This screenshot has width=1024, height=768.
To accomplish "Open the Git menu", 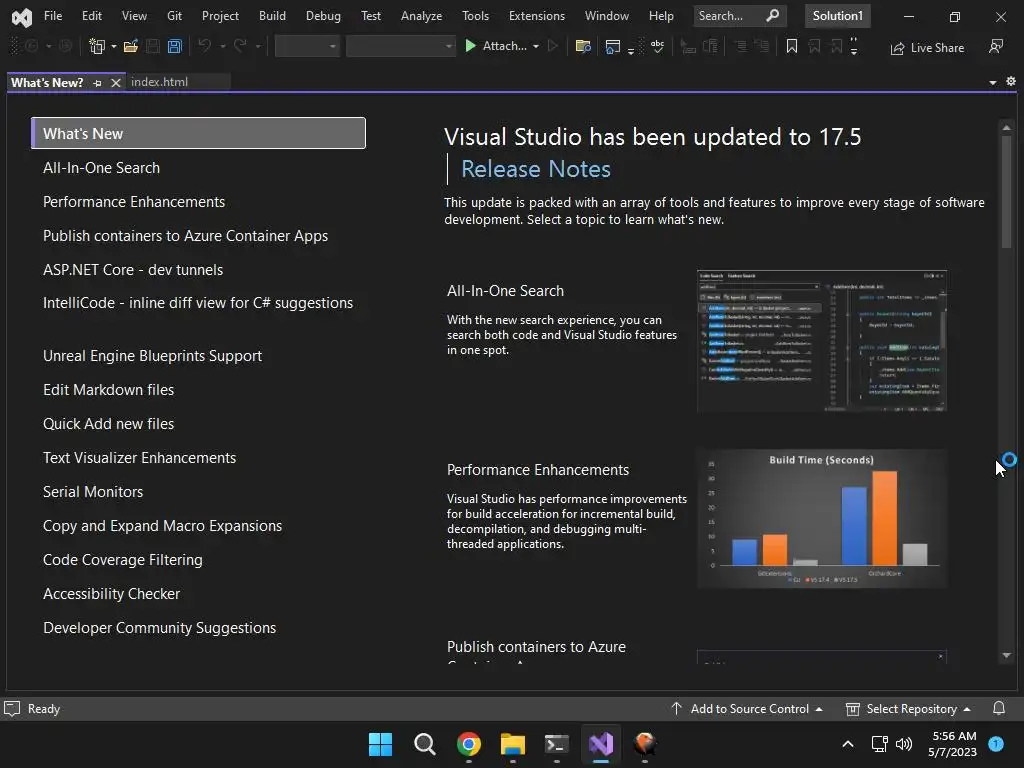I will pos(174,16).
